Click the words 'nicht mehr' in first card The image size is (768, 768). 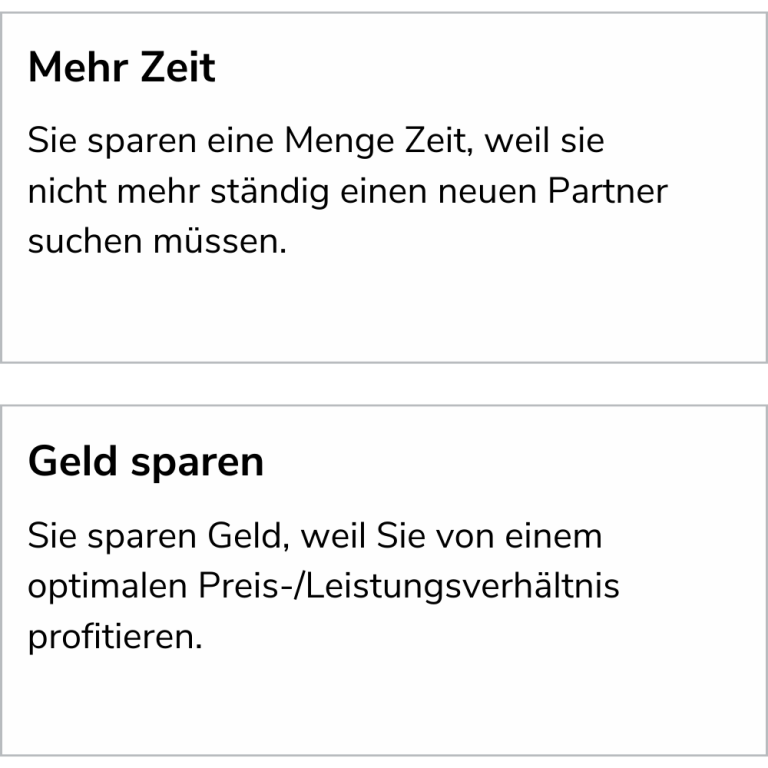[114, 191]
